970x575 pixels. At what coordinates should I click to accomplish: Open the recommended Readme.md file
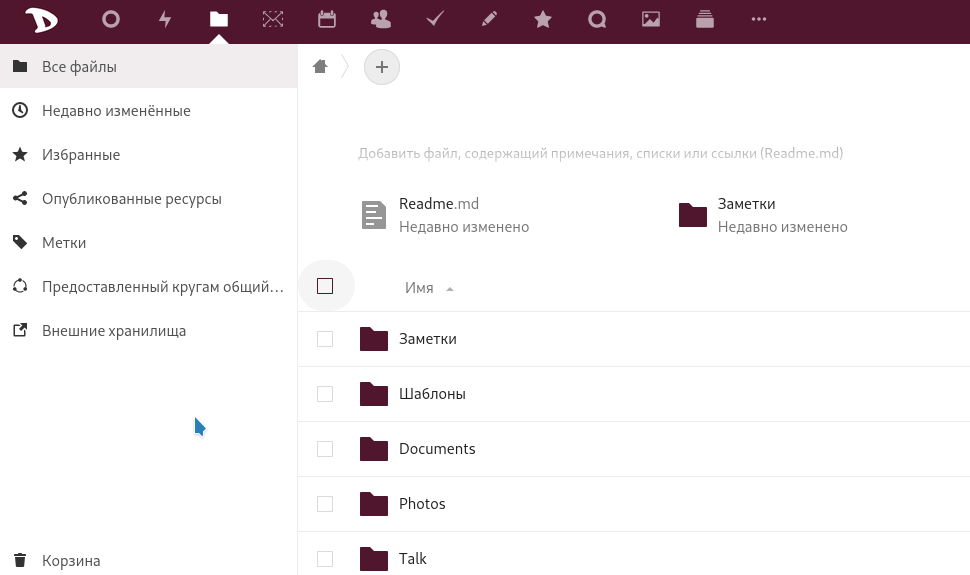438,204
